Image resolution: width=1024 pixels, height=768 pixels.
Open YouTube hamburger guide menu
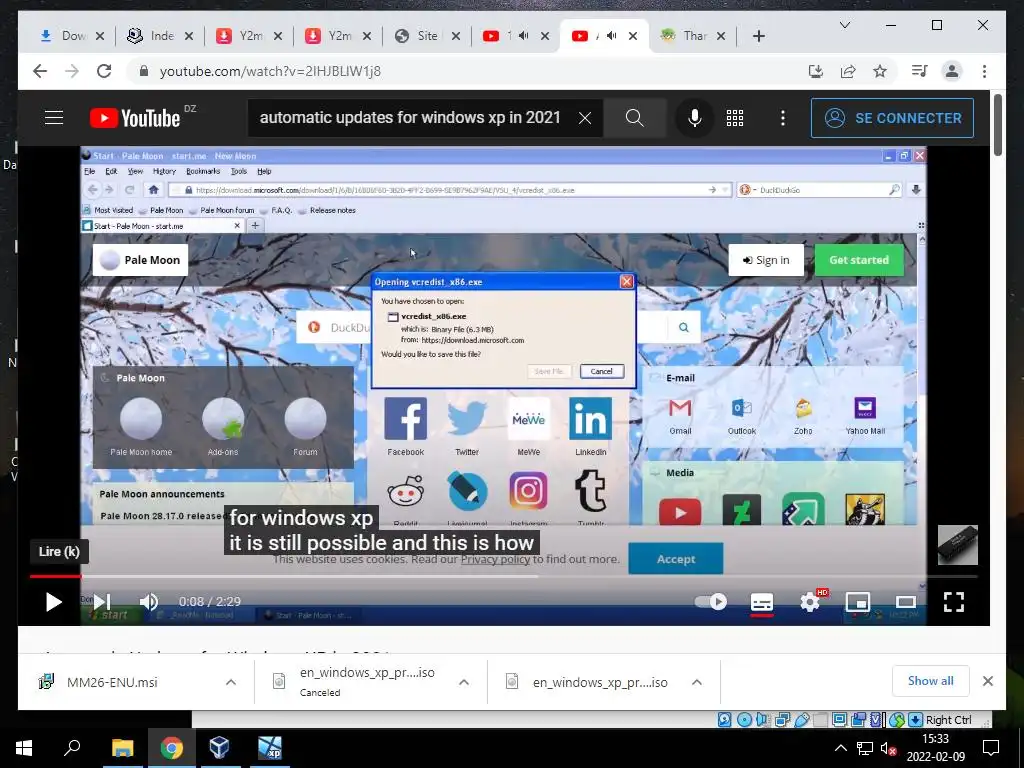(54, 118)
